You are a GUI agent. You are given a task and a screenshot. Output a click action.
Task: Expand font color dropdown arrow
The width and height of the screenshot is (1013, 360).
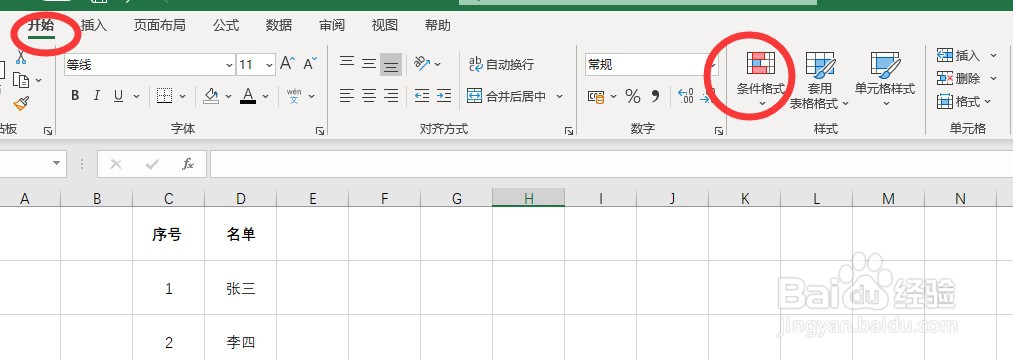pos(266,96)
